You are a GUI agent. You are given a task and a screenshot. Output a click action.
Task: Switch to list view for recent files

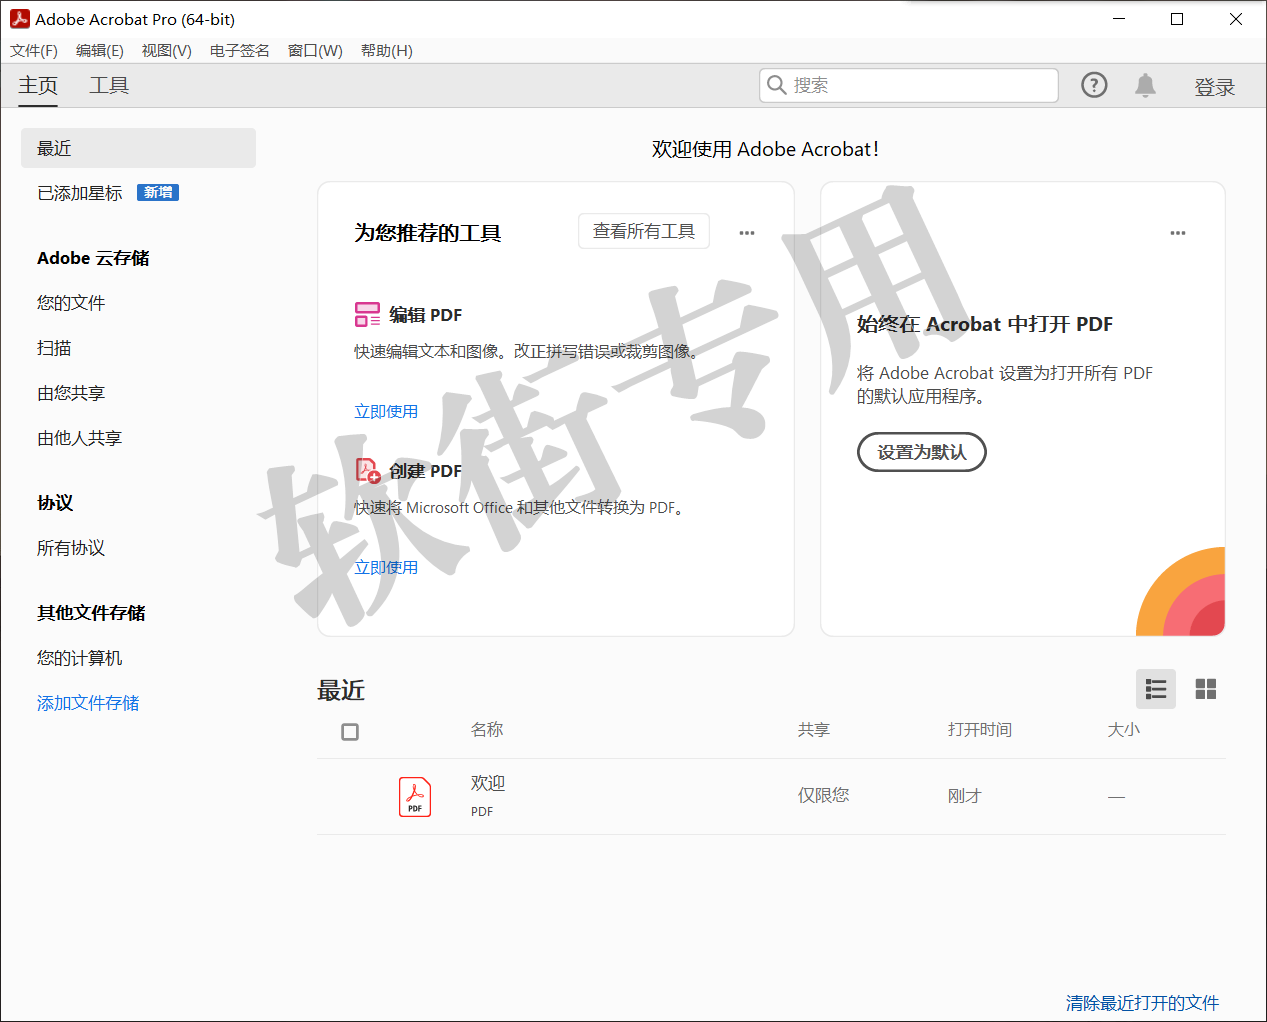tap(1156, 689)
